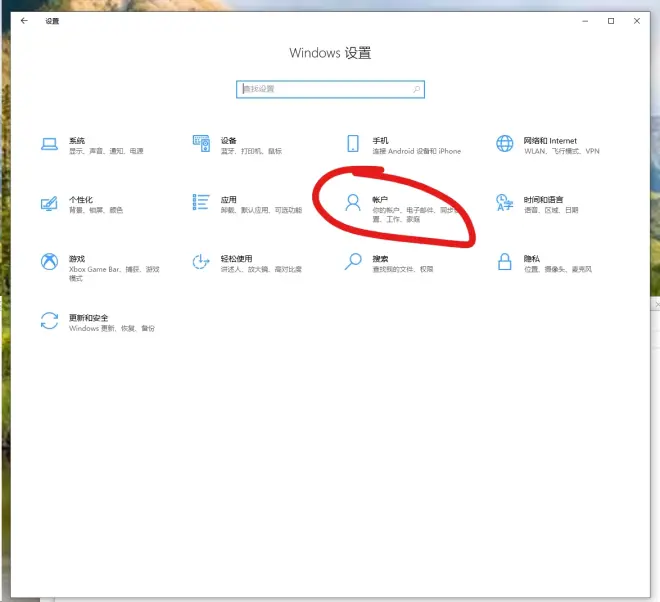Click the 应用 title text
660x602 pixels.
click(x=229, y=200)
